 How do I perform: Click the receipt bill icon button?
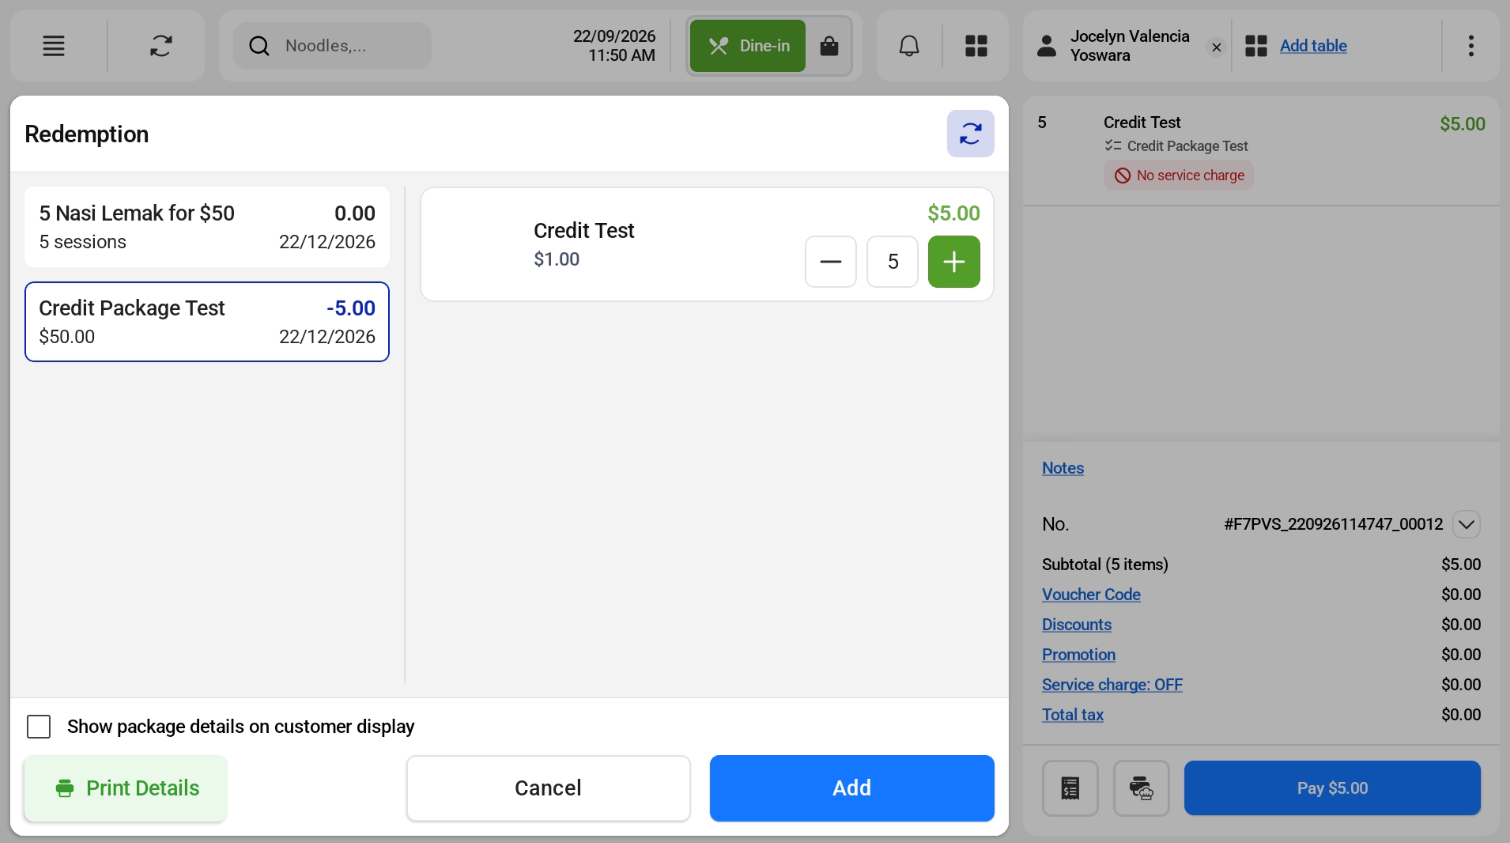[1071, 789]
